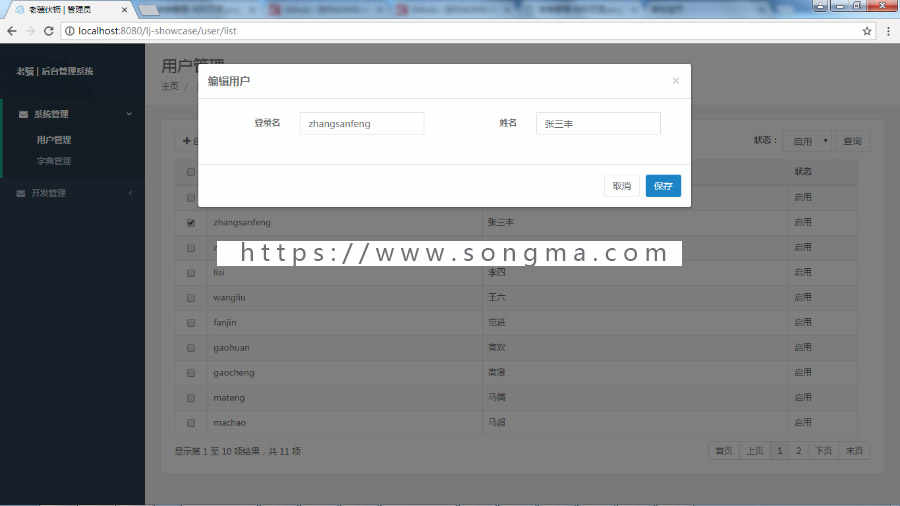Image resolution: width=900 pixels, height=506 pixels.
Task: Click the blue 保存 button
Action: [663, 186]
